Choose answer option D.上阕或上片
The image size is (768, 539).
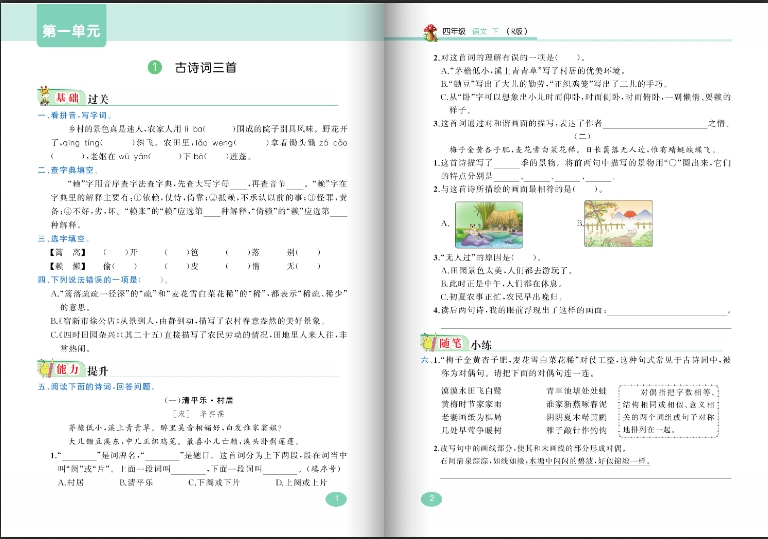click(300, 482)
